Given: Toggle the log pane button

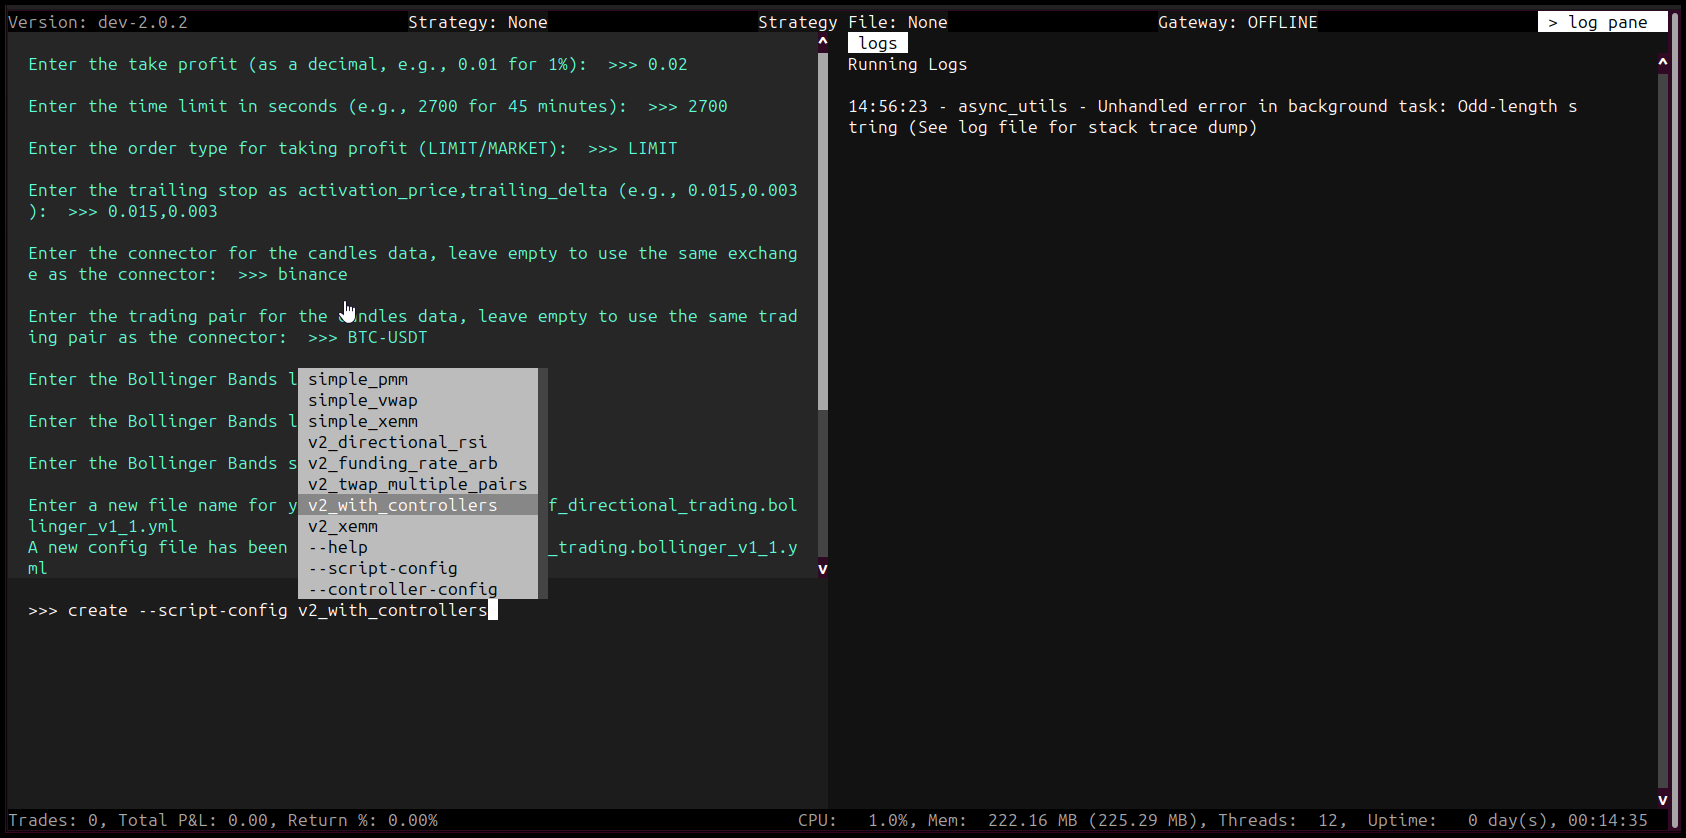Looking at the screenshot, I should pos(1601,22).
